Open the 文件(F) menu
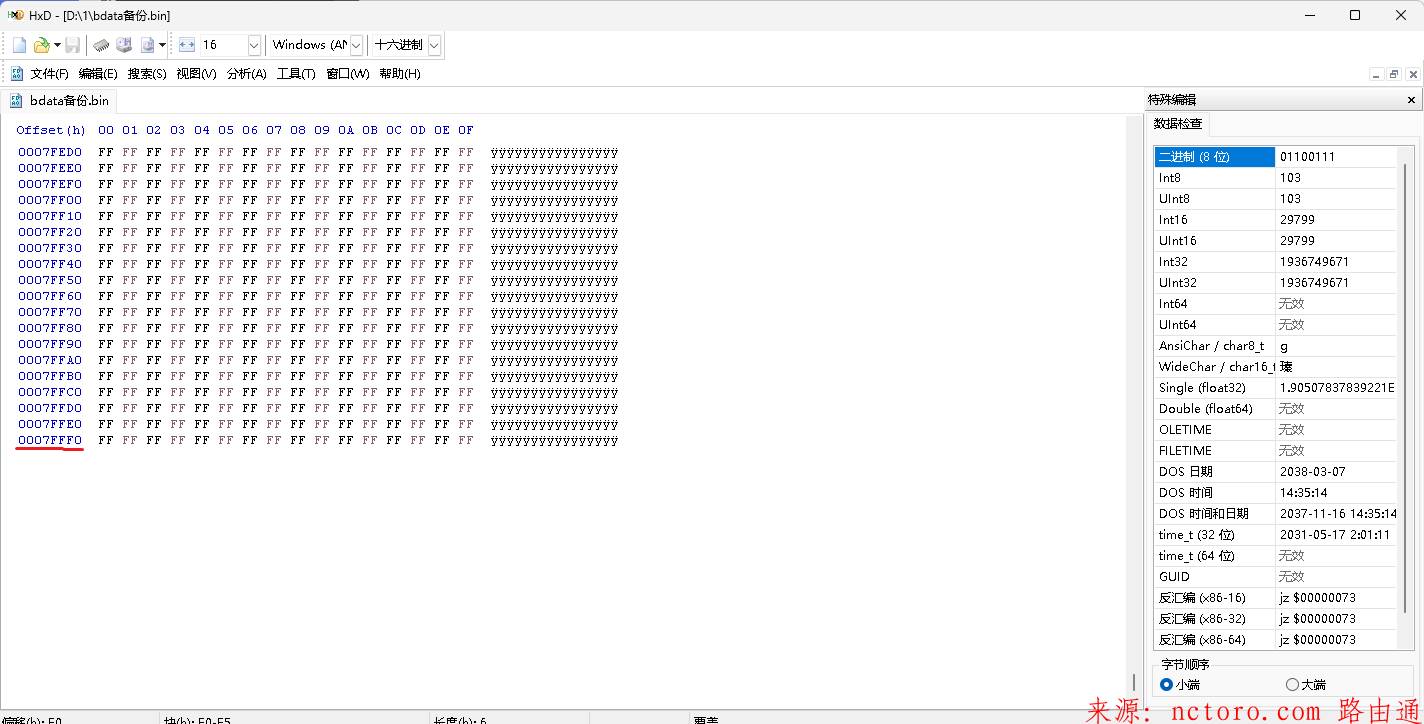The height and width of the screenshot is (724, 1424). 49,74
